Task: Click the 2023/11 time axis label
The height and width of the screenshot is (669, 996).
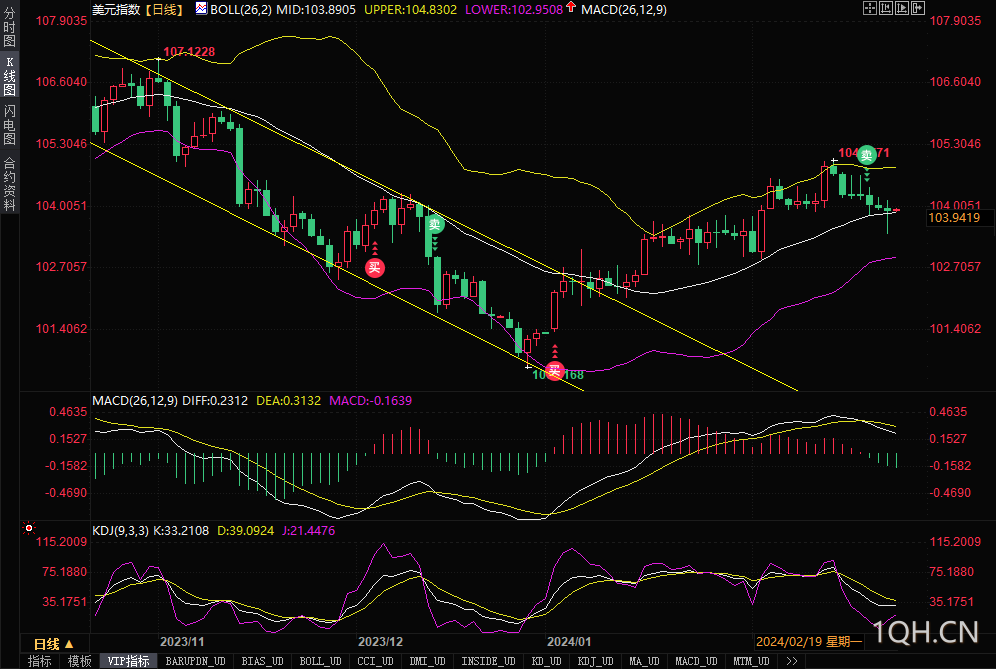Action: click(x=182, y=642)
